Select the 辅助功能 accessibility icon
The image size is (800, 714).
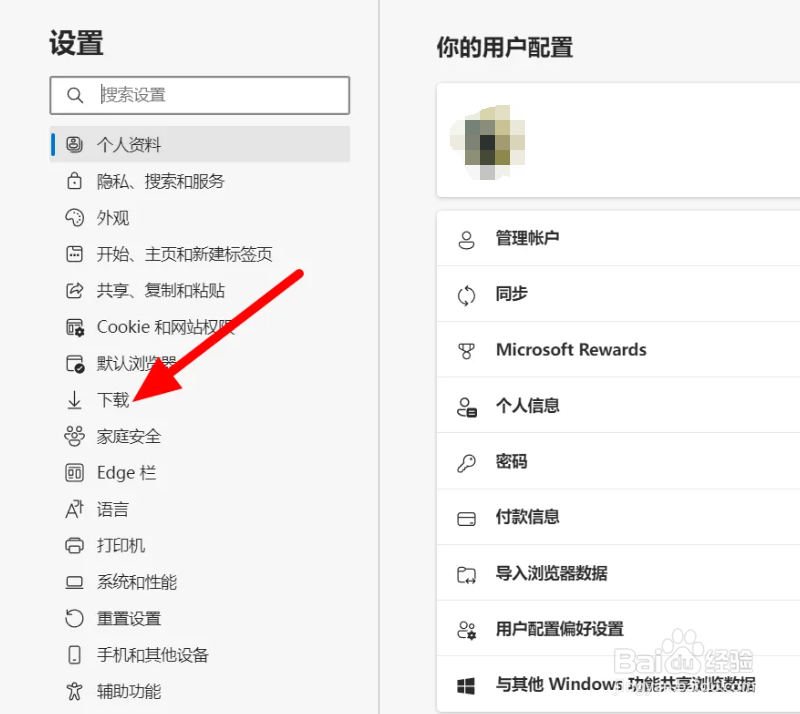point(74,690)
